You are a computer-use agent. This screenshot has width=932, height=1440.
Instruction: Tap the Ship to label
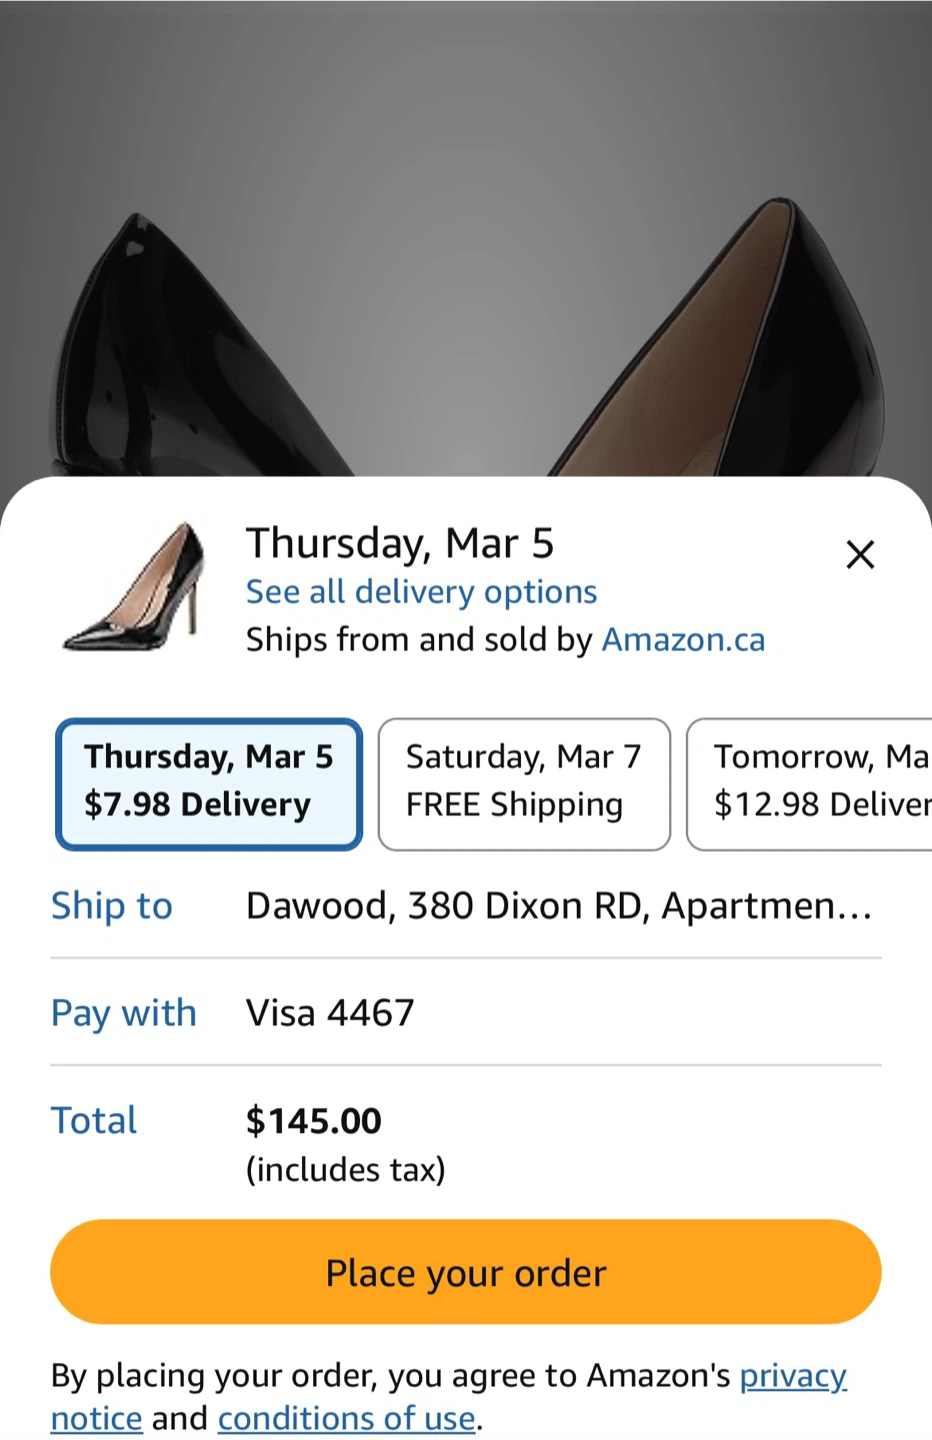tap(112, 906)
